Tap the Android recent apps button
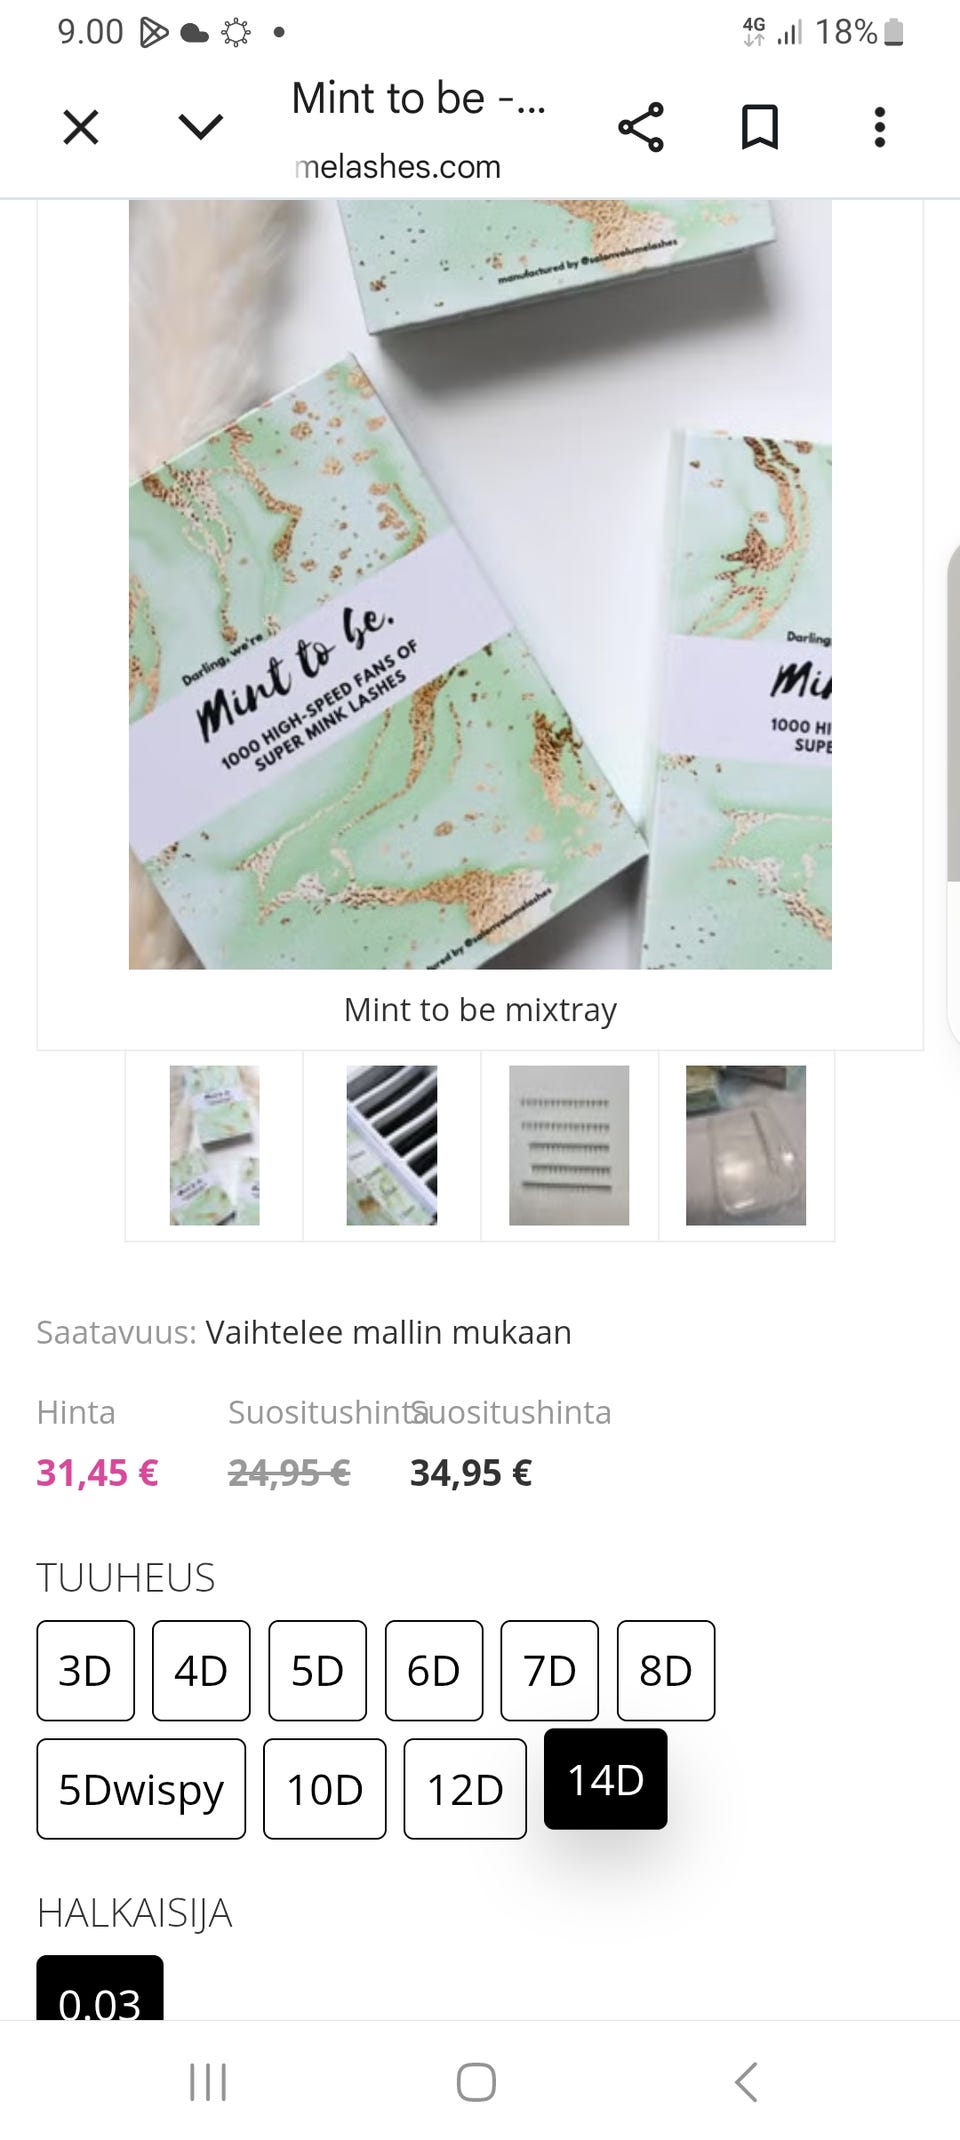The image size is (960, 2140). coord(208,2082)
